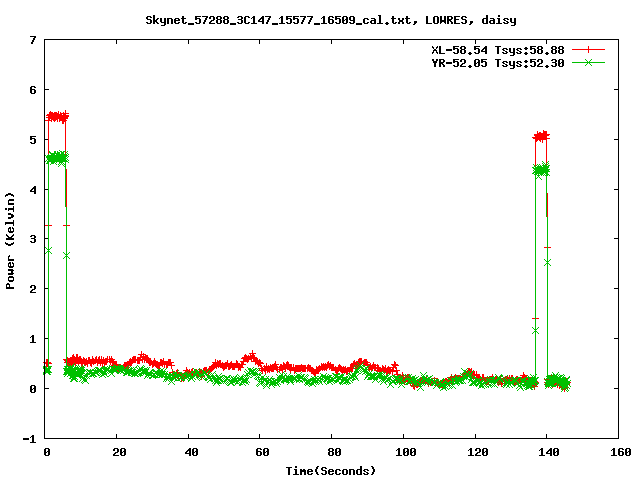Viewport: 640px width, 480px height.
Task: Click the x-axis tick label 120
Action: click(478, 452)
